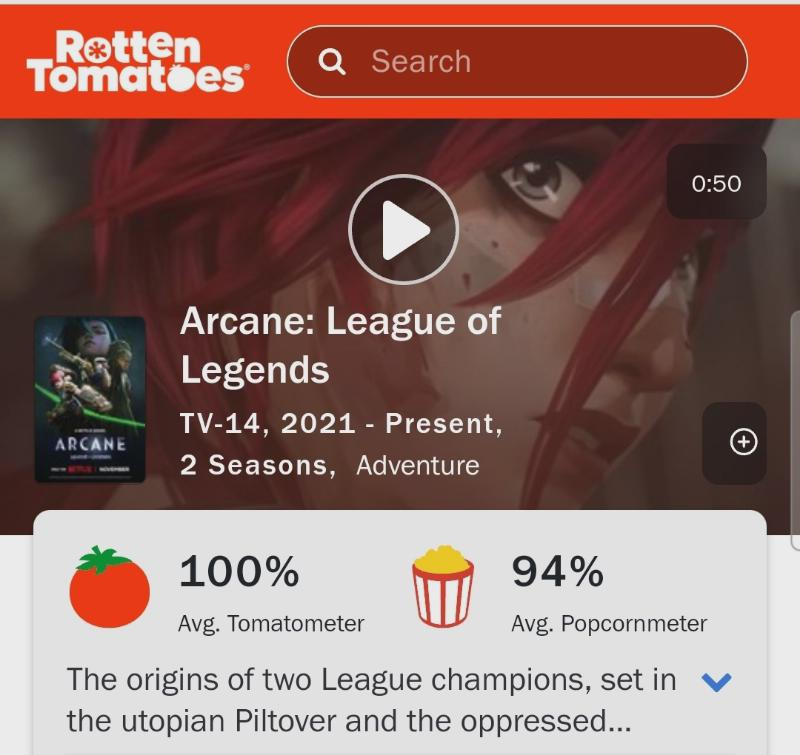
Task: Click the page scrollbar on right edge
Action: tap(795, 431)
